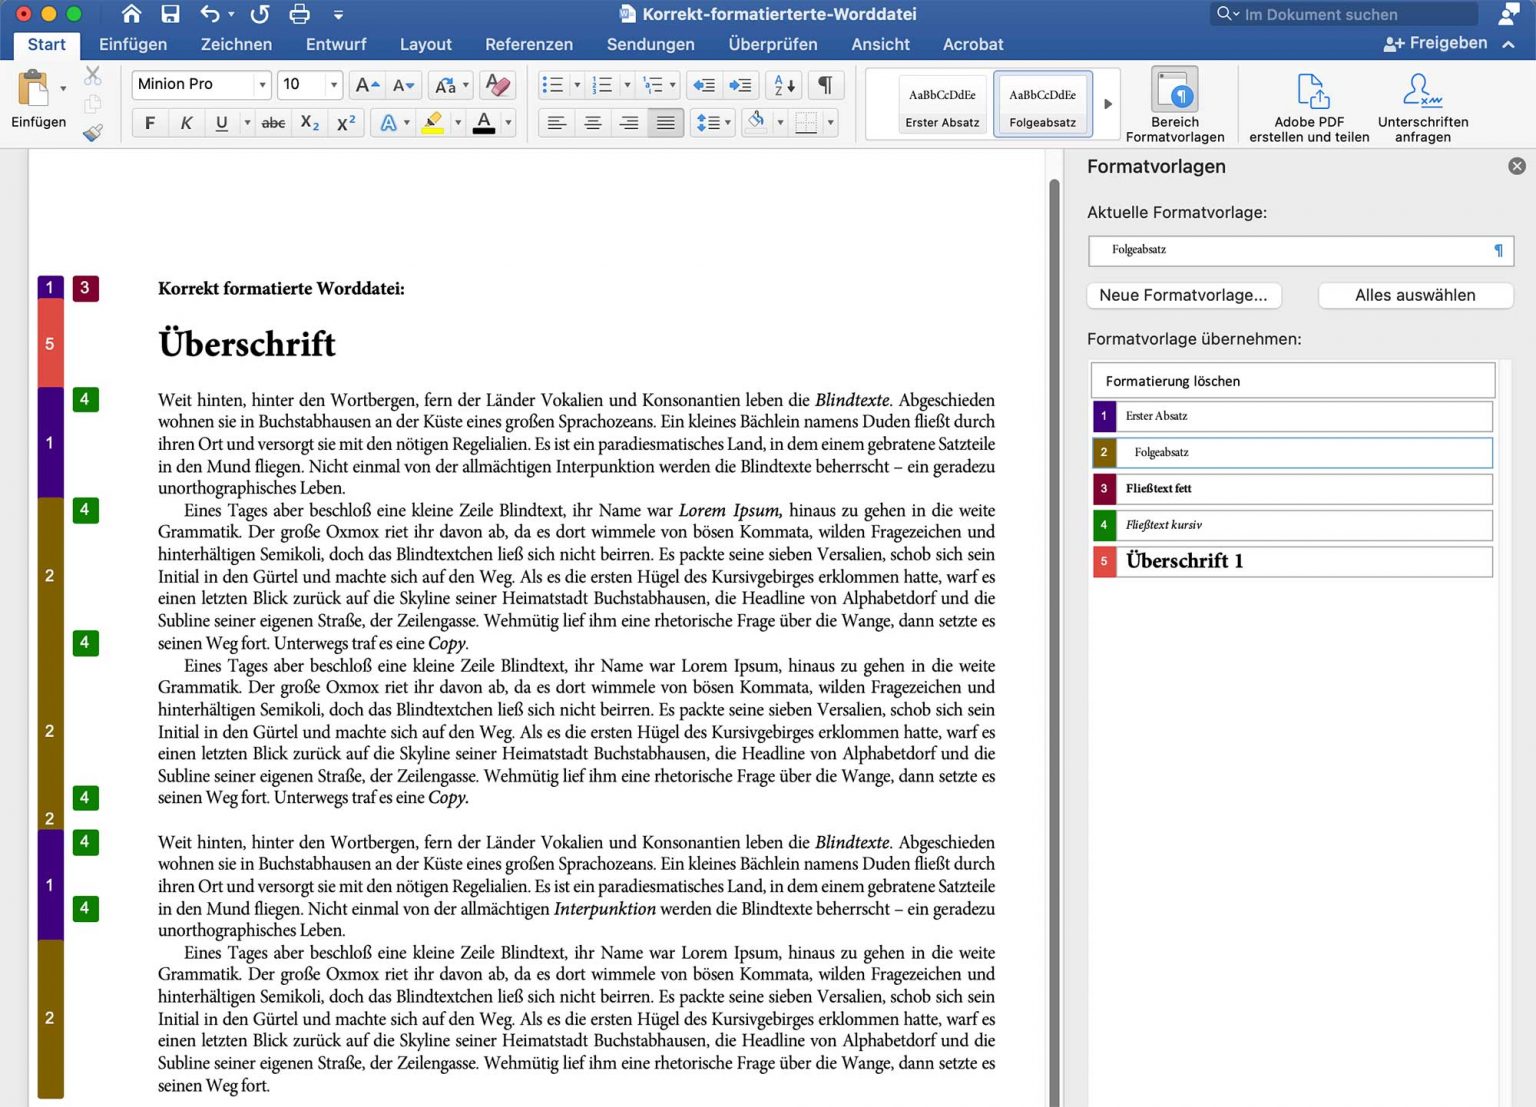1536x1107 pixels.
Task: Toggle paragraph marks display
Action: [x=824, y=85]
